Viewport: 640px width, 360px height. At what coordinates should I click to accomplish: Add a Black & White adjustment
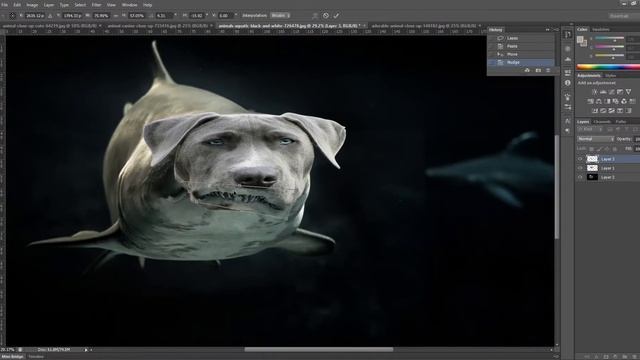pos(607,101)
